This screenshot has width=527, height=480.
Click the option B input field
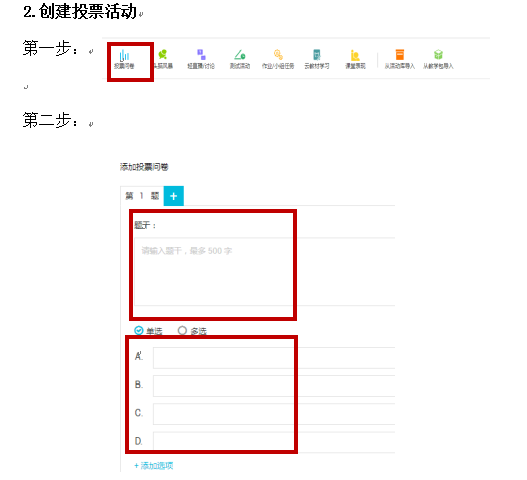274,386
